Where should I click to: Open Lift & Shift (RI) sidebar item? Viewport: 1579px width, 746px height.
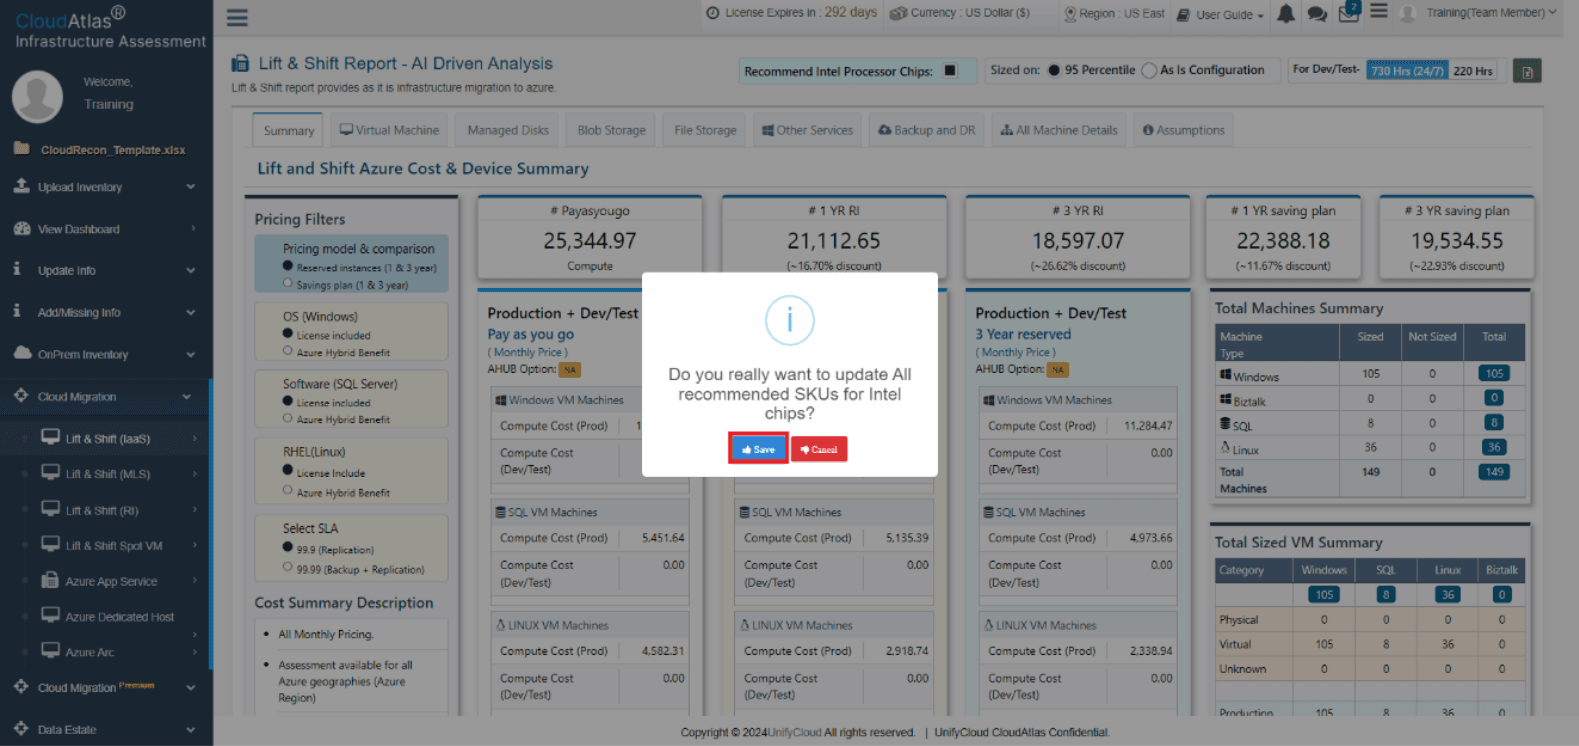(101, 510)
